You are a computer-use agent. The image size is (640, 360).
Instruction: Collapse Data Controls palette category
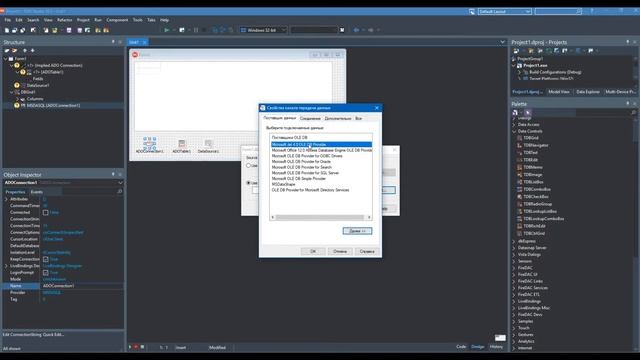click(514, 131)
